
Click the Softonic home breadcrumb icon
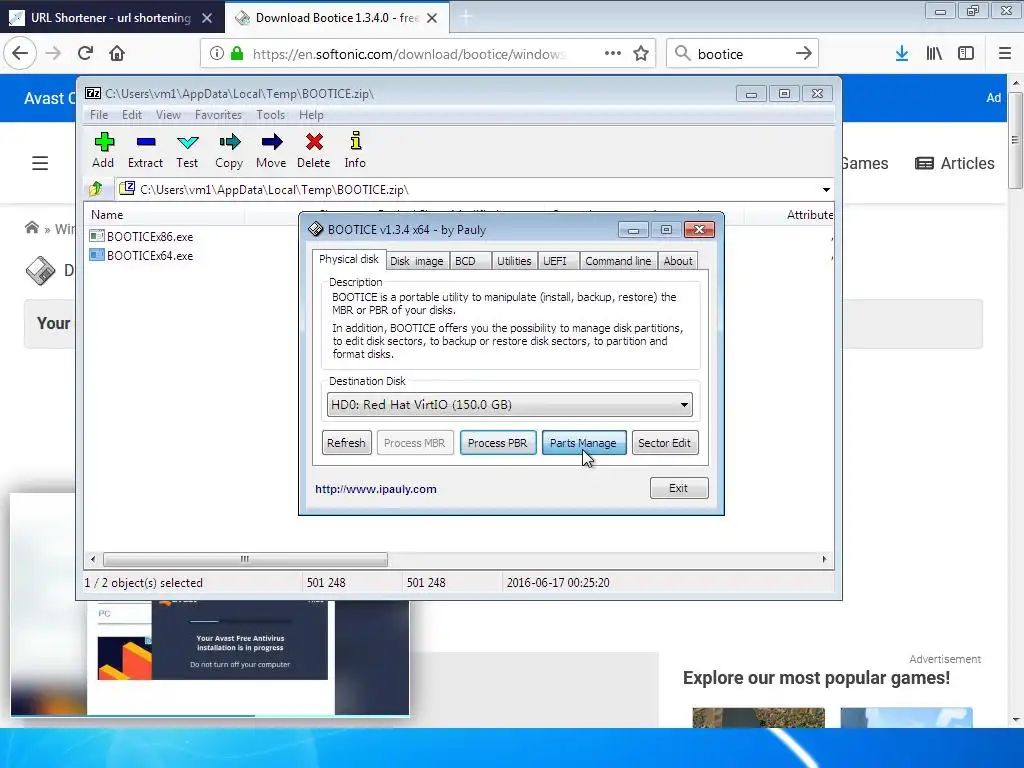(31, 228)
